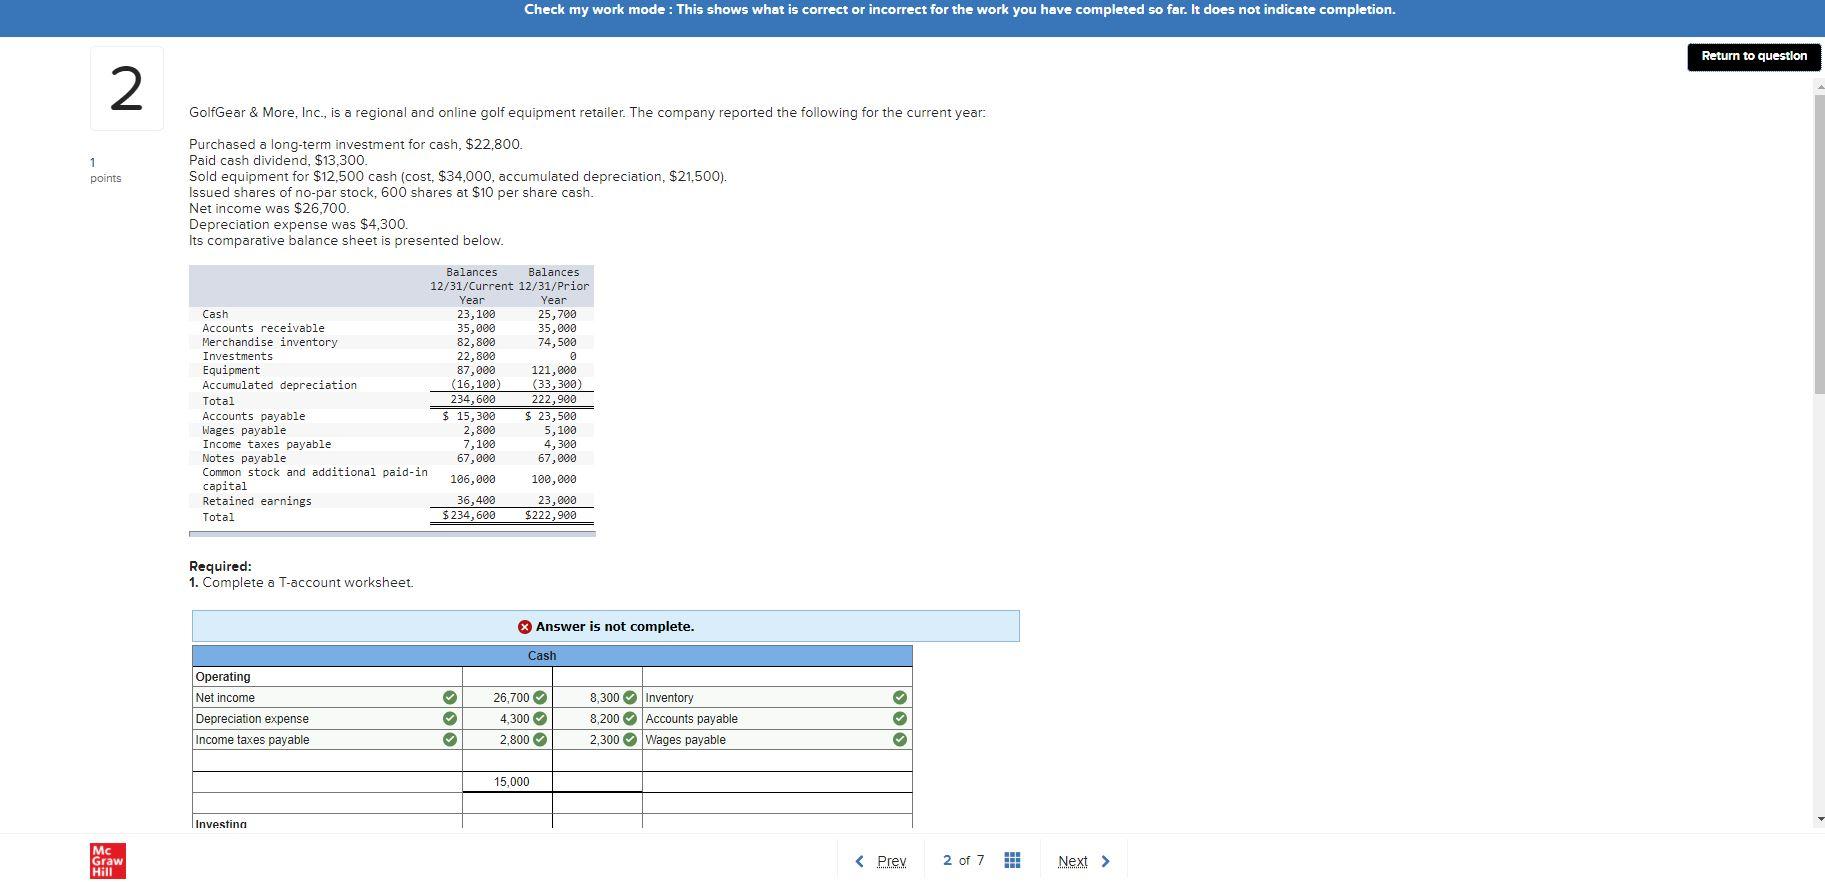Viewport: 1825px width, 882px height.
Task: Select the Net income worksheet cell
Action: 327,698
